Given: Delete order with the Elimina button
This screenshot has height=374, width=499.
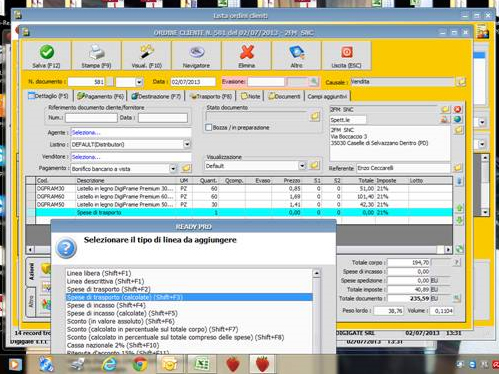Looking at the screenshot, I should point(246,56).
